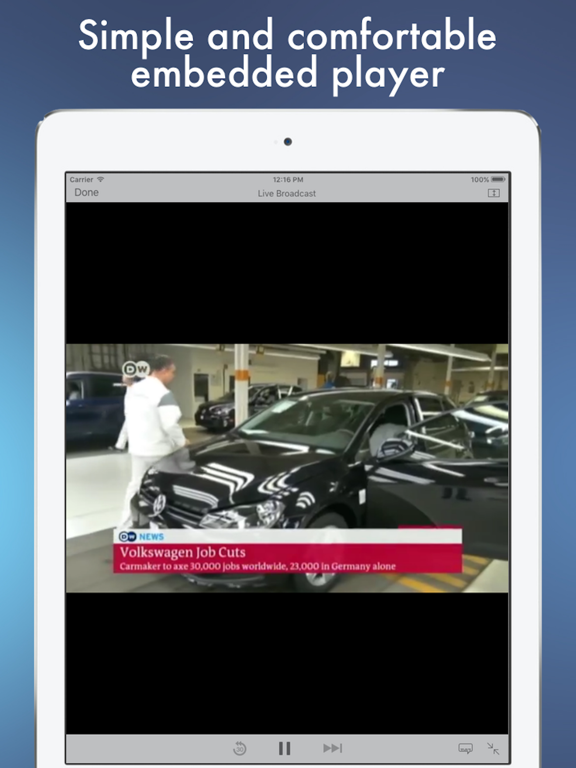Rewind 30 seconds

pos(240,748)
